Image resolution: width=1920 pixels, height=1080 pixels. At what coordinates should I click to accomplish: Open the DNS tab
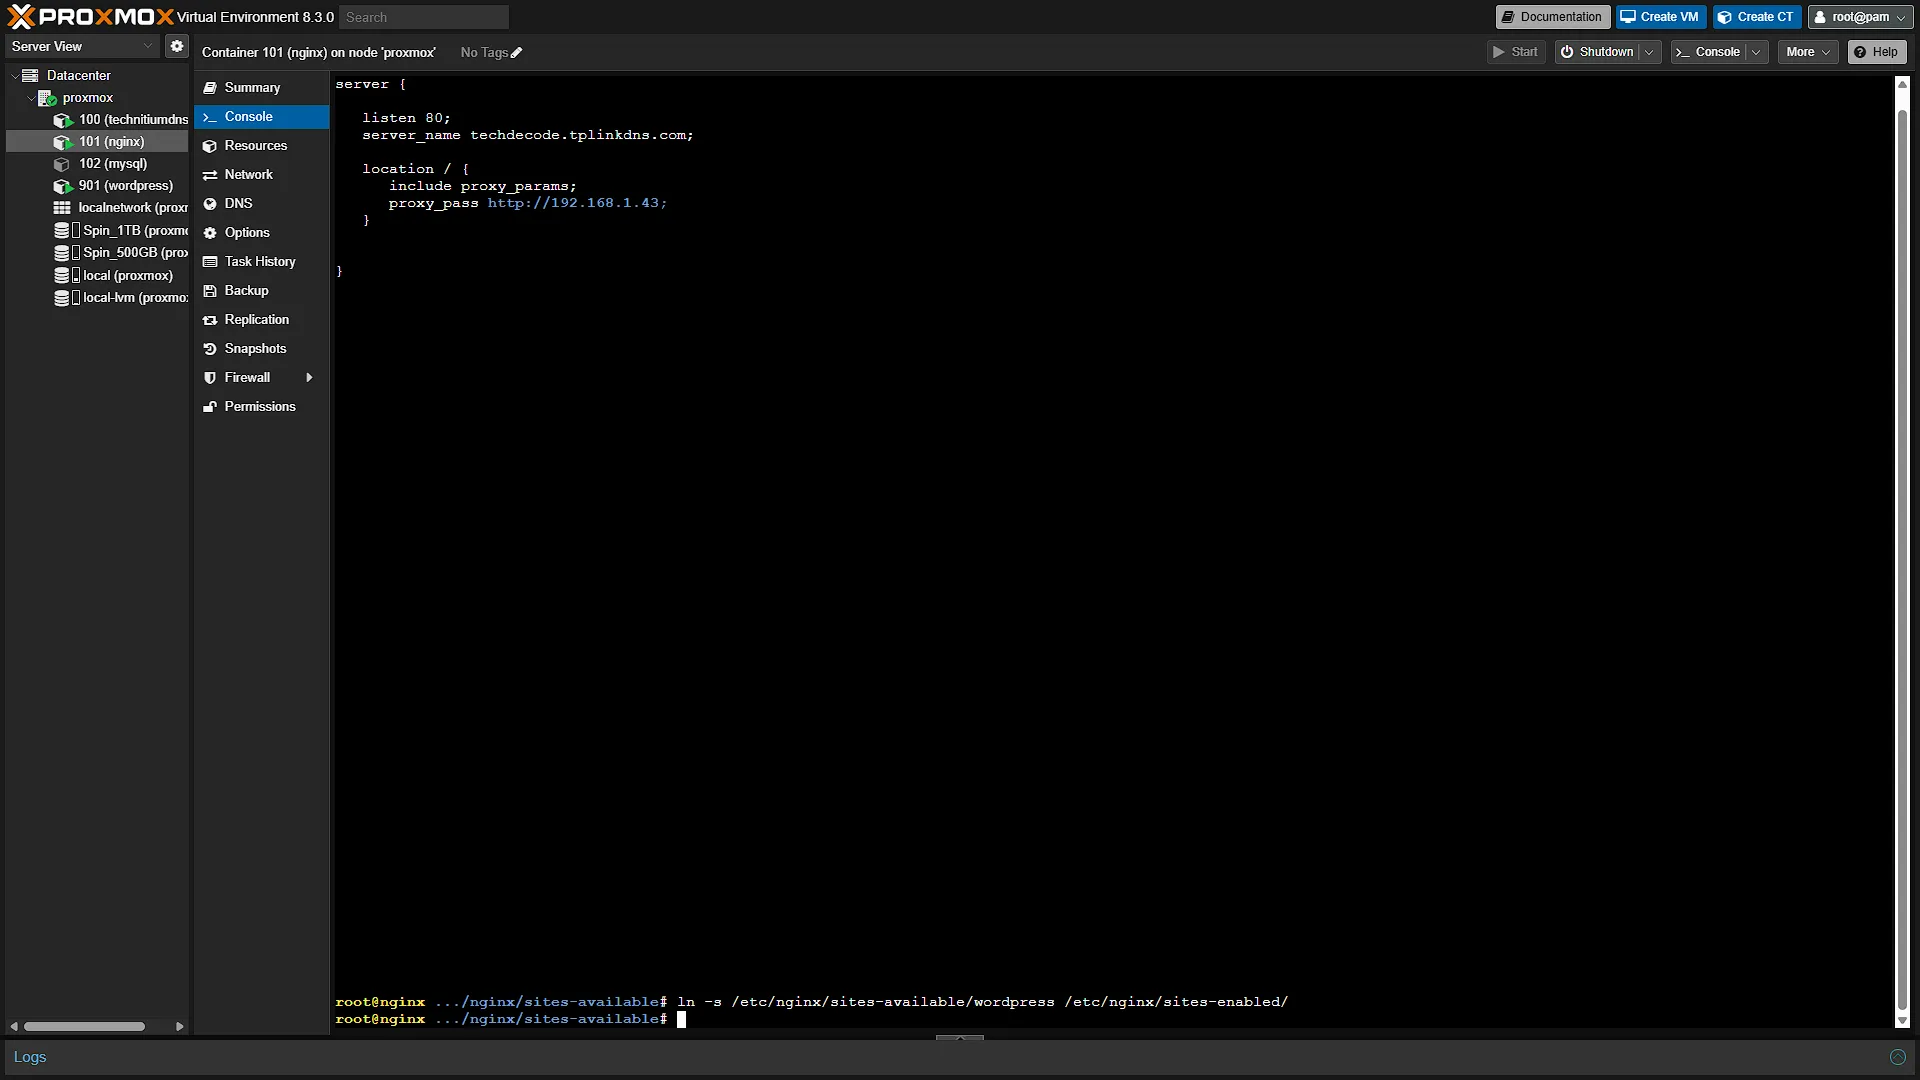click(x=261, y=204)
